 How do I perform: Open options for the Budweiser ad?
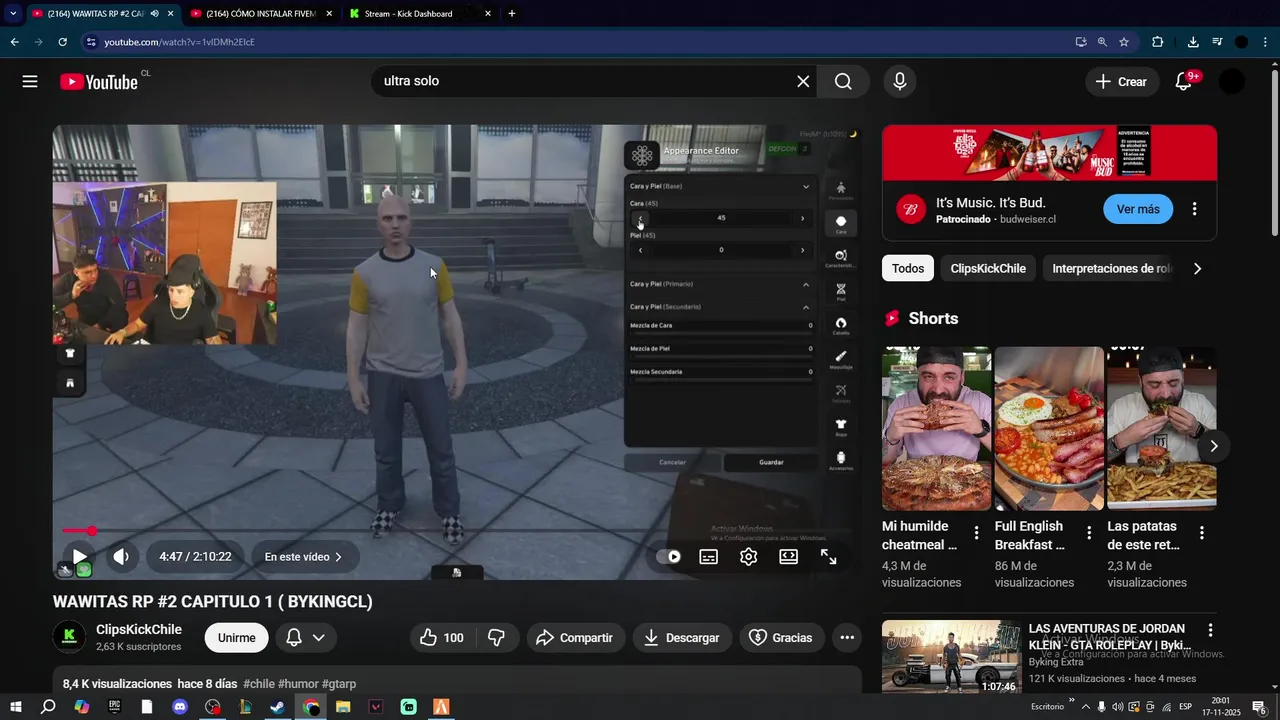click(1194, 209)
